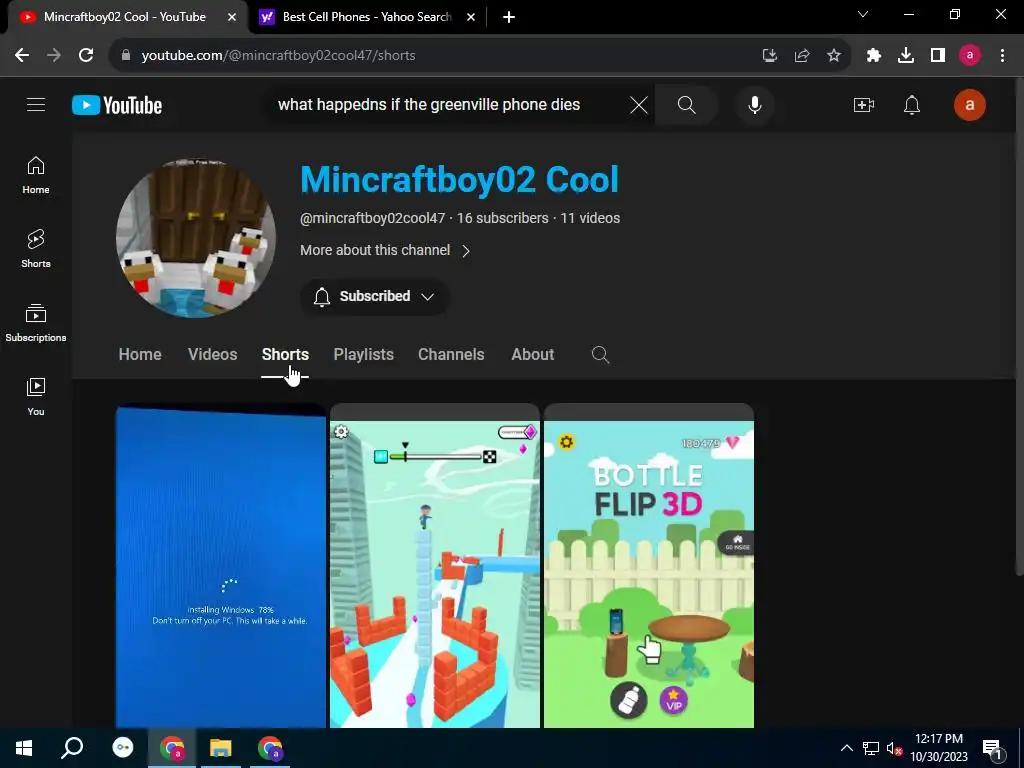Click the muted volume tray icon

coord(894,748)
